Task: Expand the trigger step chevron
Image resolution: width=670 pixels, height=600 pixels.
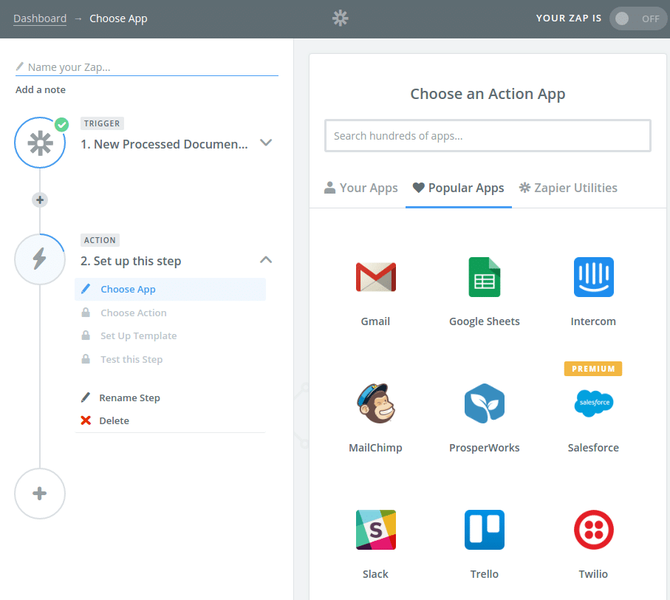Action: tap(266, 143)
